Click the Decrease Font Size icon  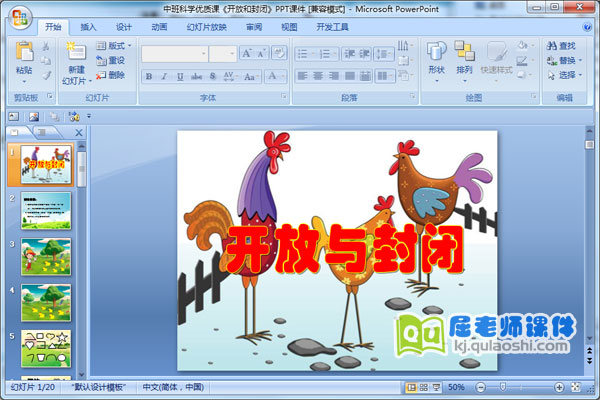pos(262,53)
